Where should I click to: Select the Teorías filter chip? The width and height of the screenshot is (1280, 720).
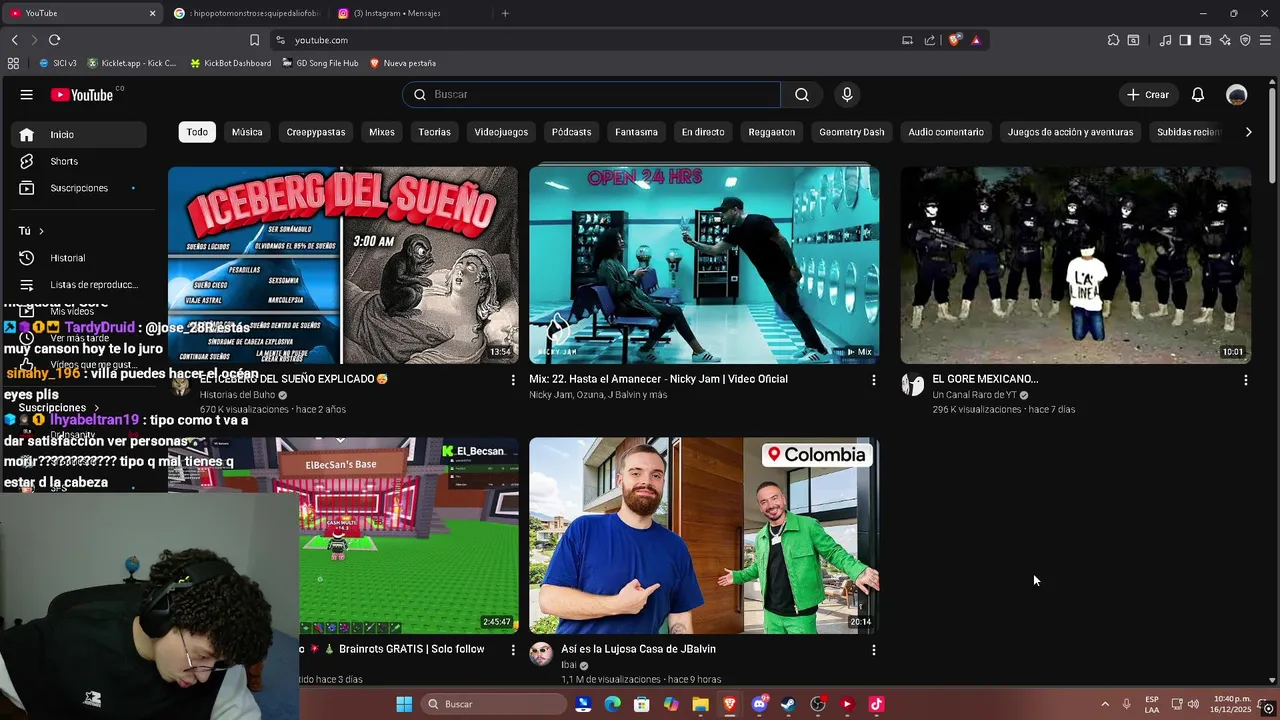435,132
